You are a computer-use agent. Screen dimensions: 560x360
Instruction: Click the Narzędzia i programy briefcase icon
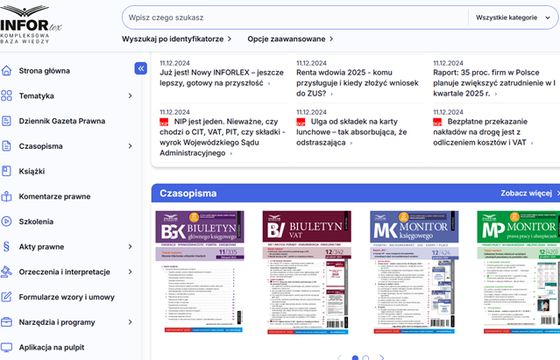point(6,322)
